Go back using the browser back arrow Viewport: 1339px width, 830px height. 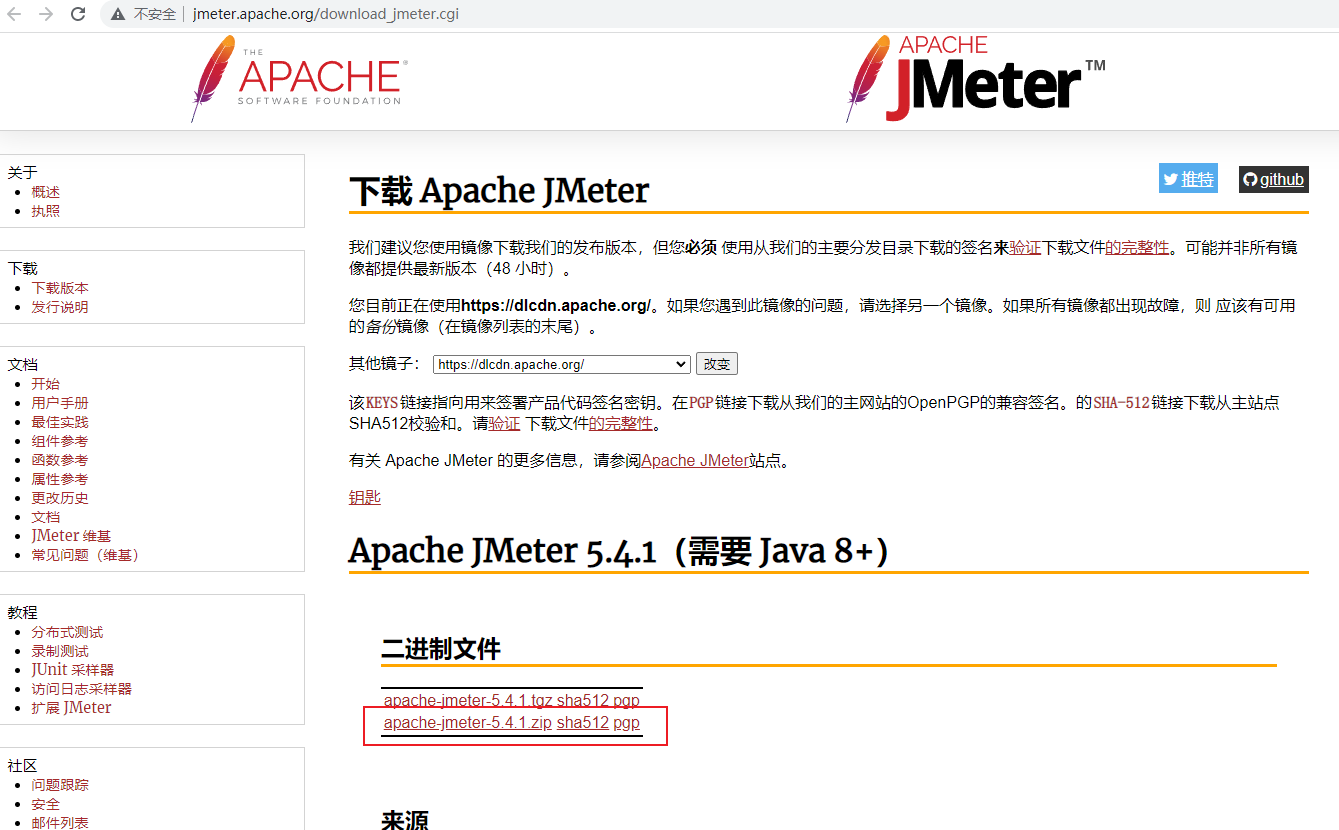point(14,14)
